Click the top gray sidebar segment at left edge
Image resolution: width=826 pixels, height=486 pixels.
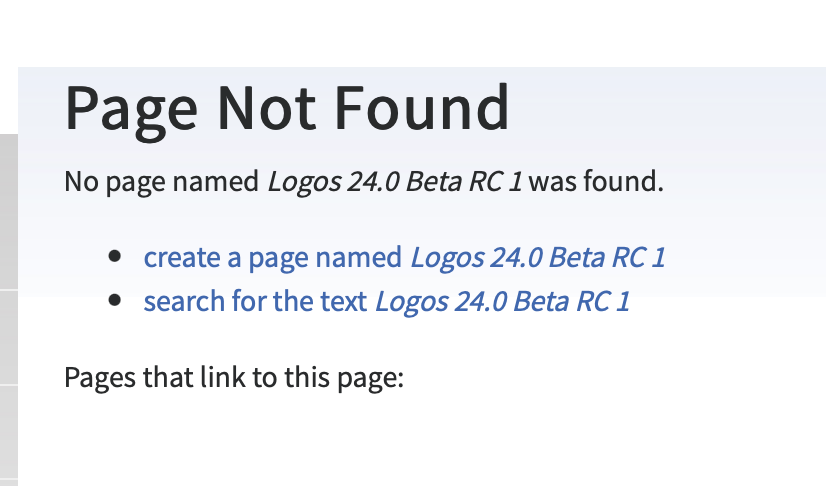coord(9,211)
